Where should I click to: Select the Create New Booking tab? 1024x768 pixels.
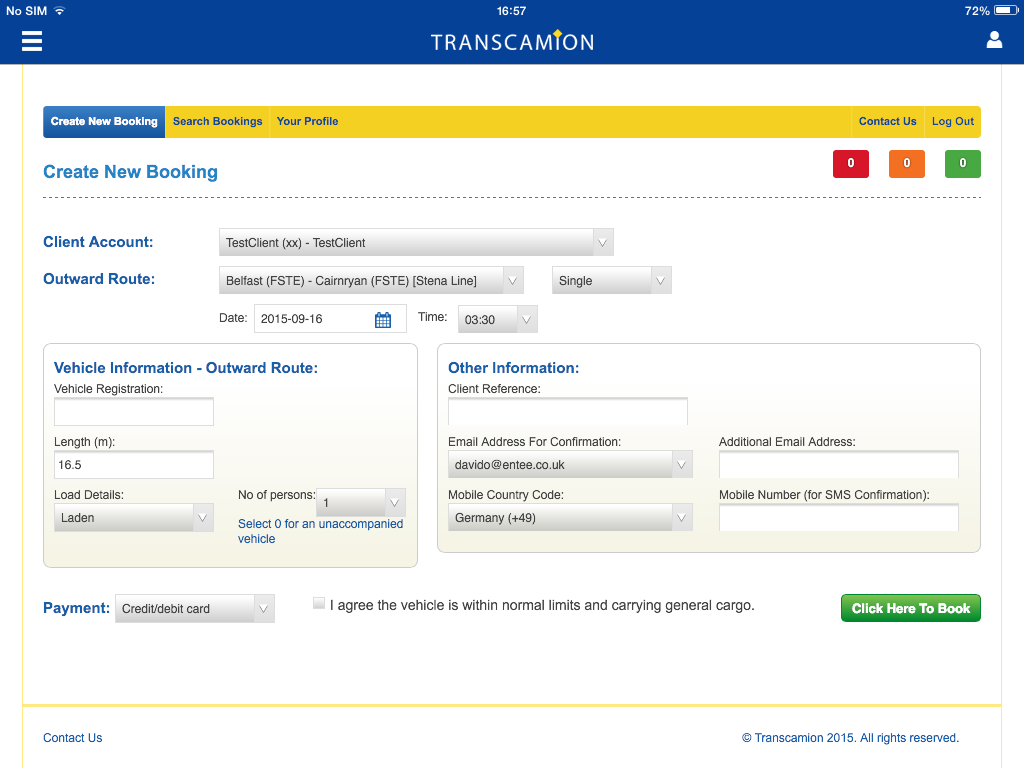(x=104, y=121)
